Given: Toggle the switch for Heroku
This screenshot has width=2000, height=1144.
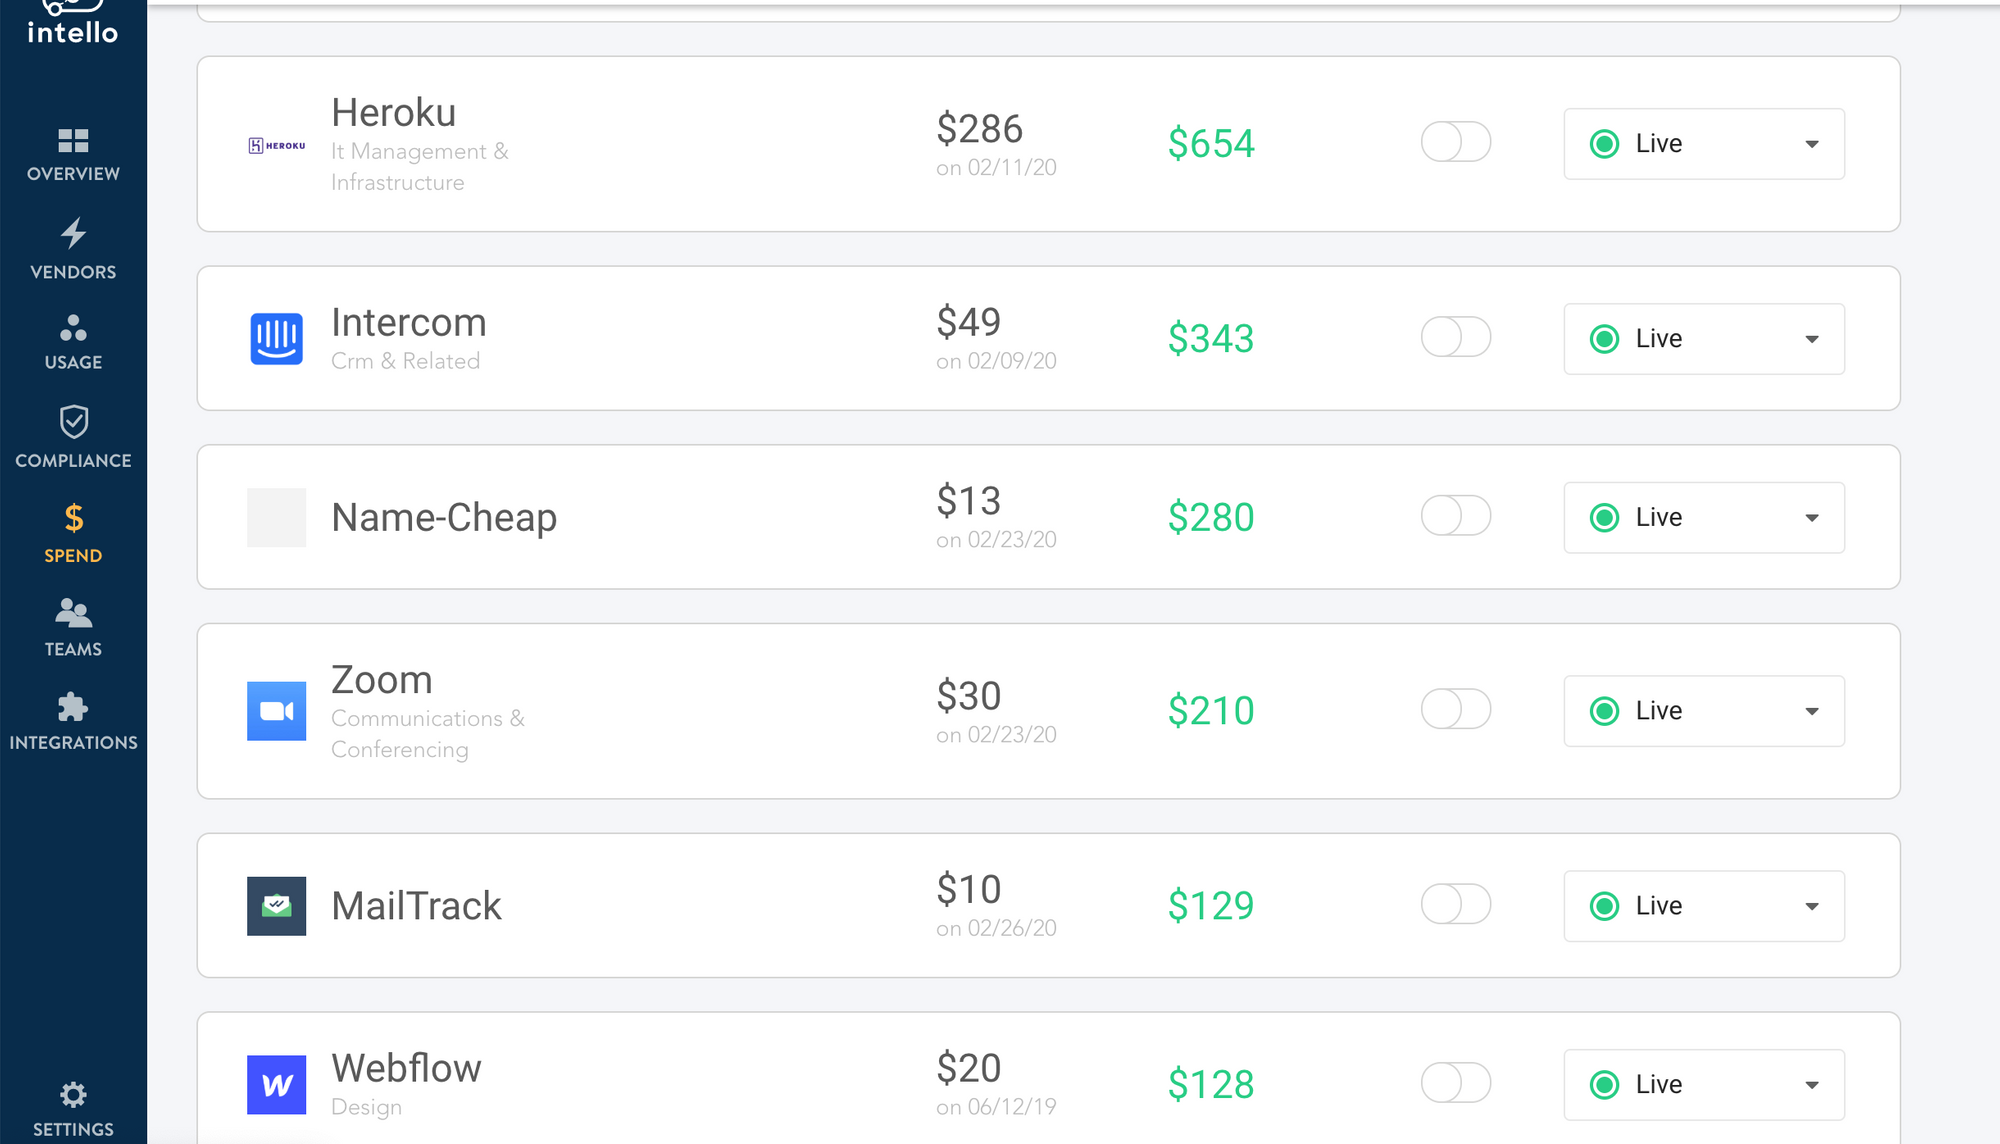Looking at the screenshot, I should (x=1455, y=142).
